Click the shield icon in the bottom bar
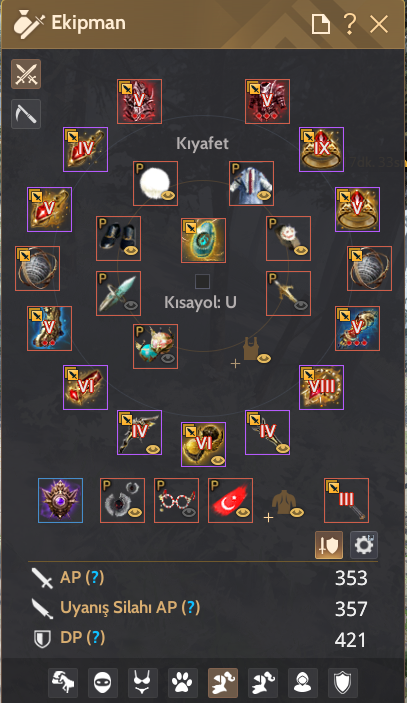The image size is (407, 703). pyautogui.click(x=343, y=683)
